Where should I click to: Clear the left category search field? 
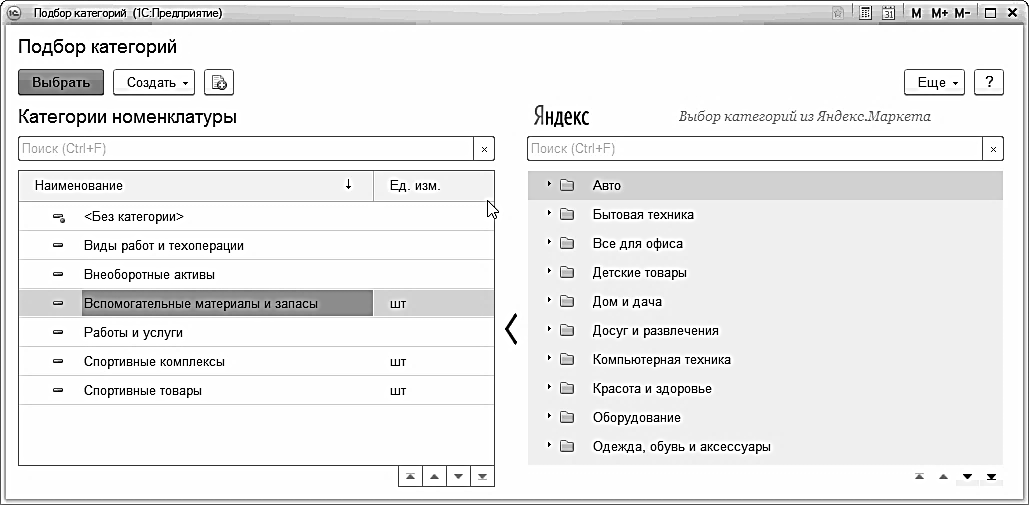click(x=484, y=149)
